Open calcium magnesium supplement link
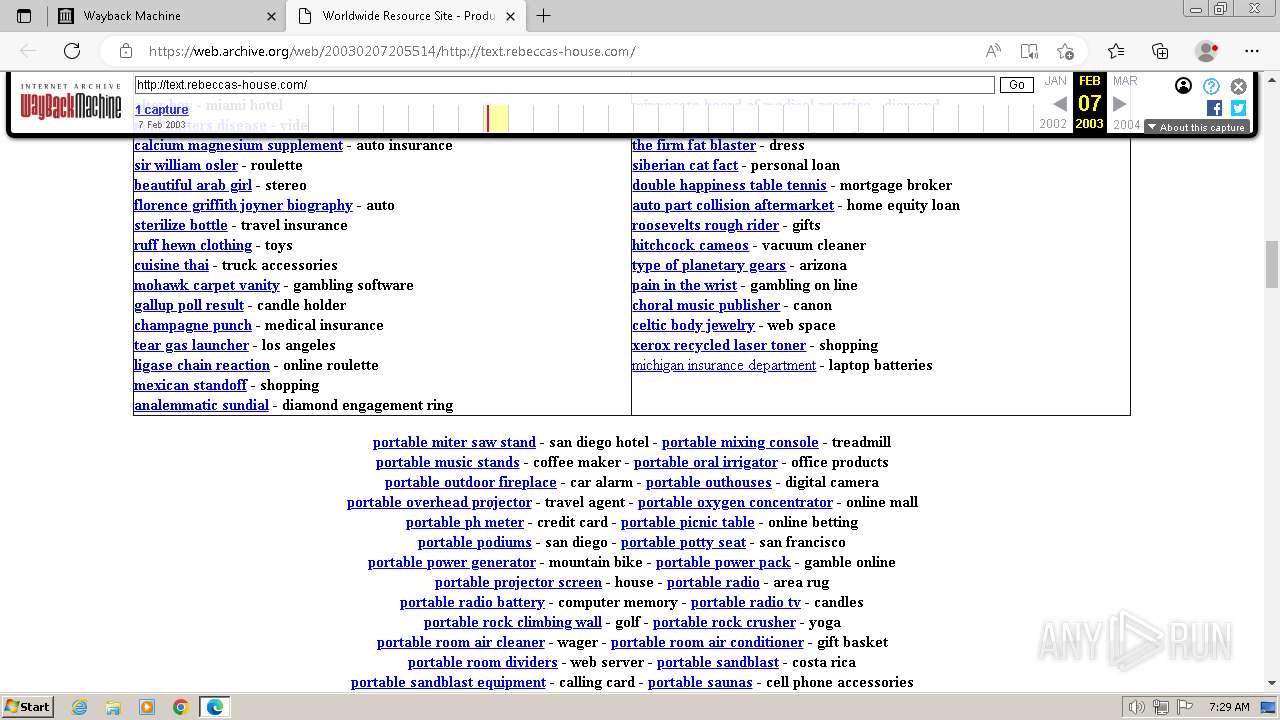 click(x=238, y=145)
